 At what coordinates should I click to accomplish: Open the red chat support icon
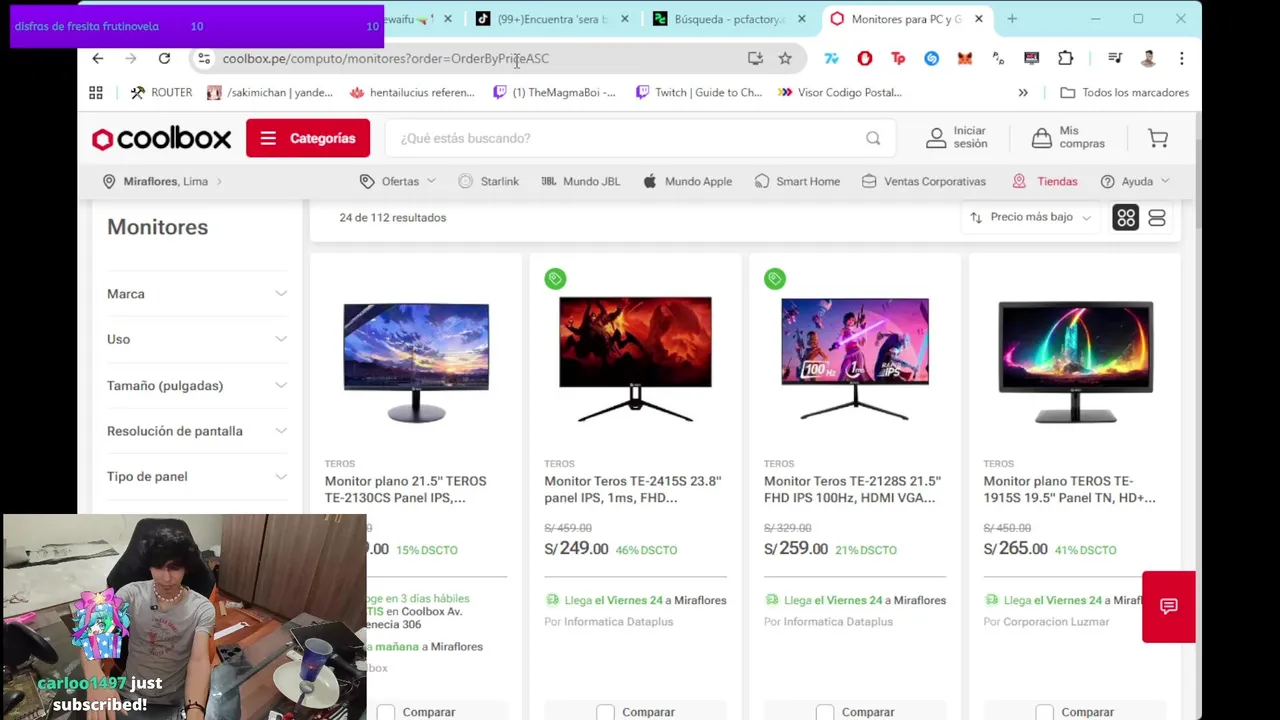tap(1168, 606)
